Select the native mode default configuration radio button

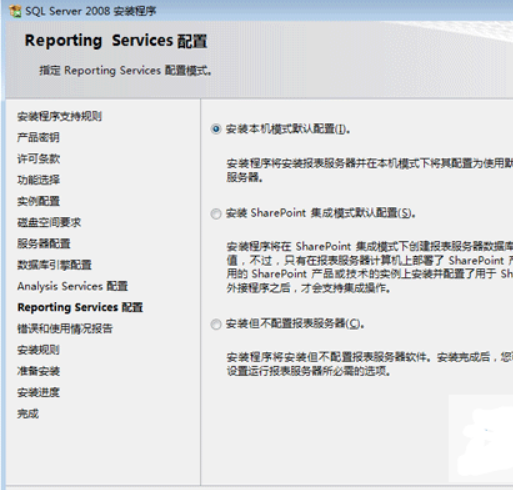(x=216, y=129)
